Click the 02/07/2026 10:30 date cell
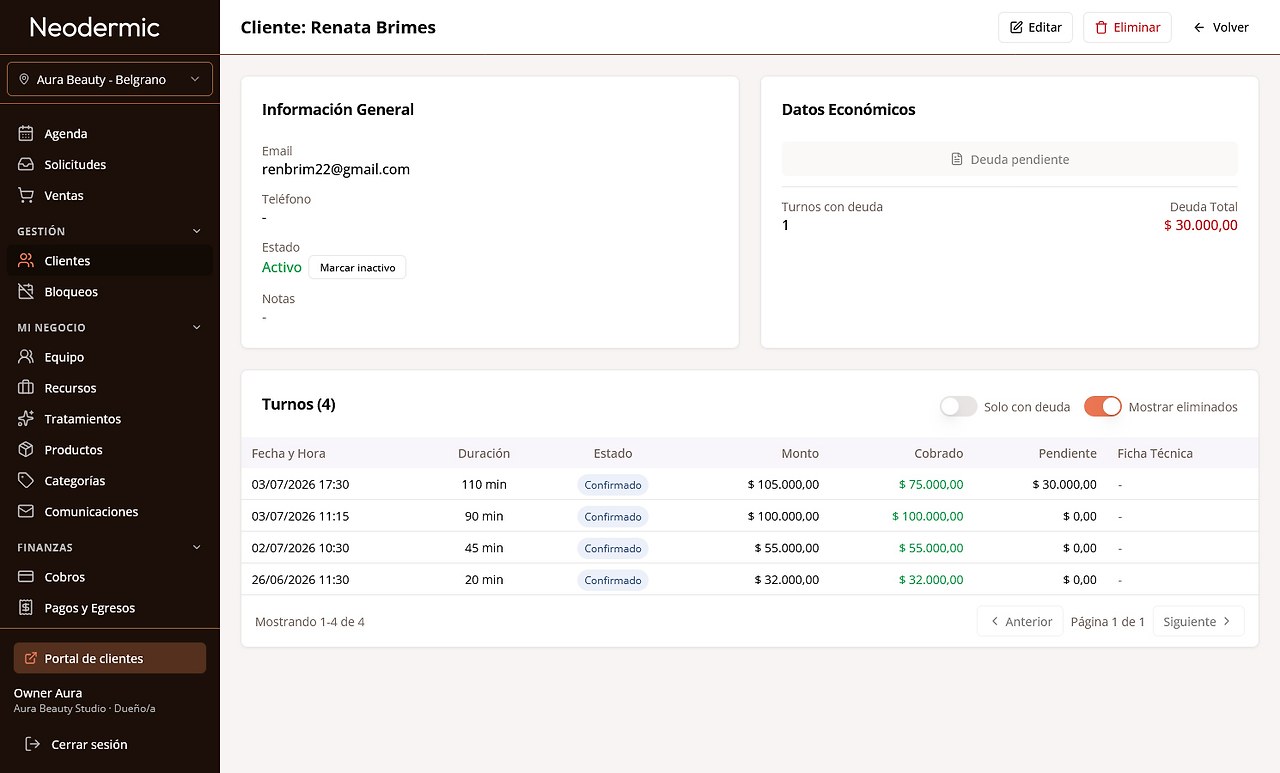Image resolution: width=1280 pixels, height=773 pixels. point(301,548)
